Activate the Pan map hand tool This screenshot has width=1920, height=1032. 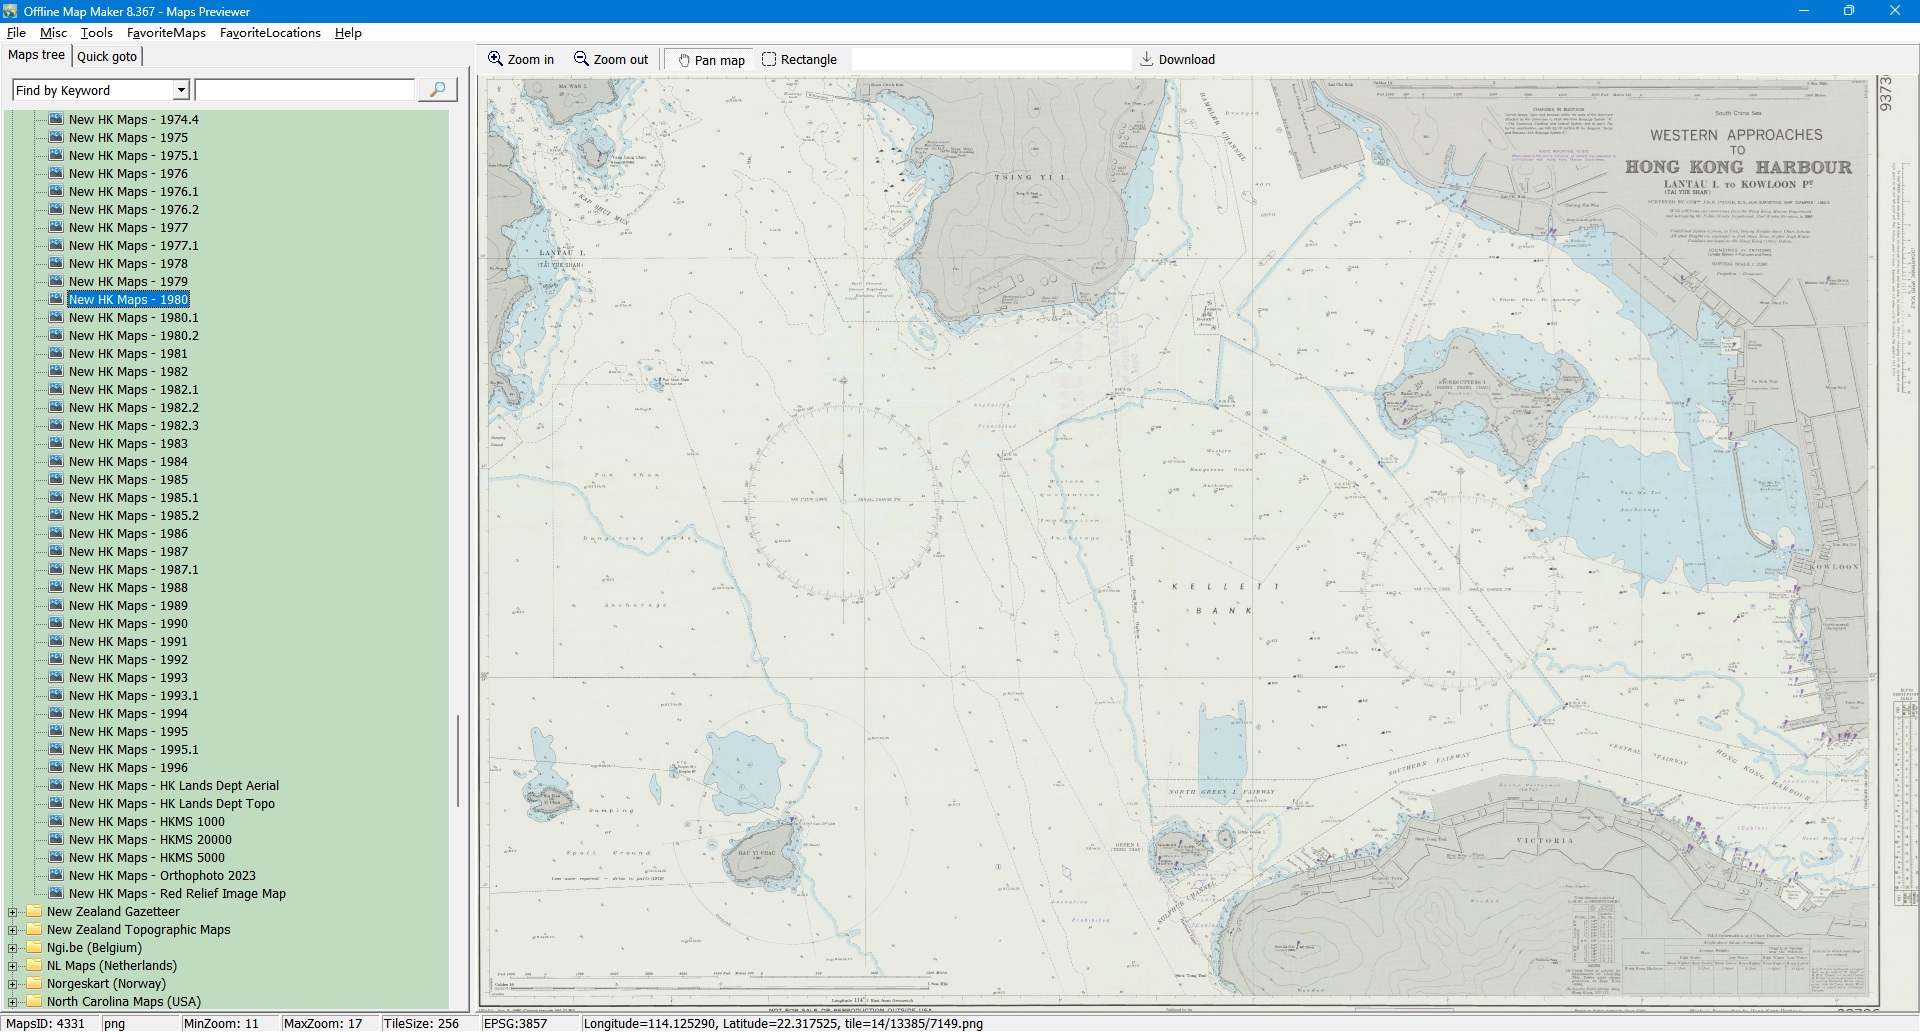(x=684, y=60)
